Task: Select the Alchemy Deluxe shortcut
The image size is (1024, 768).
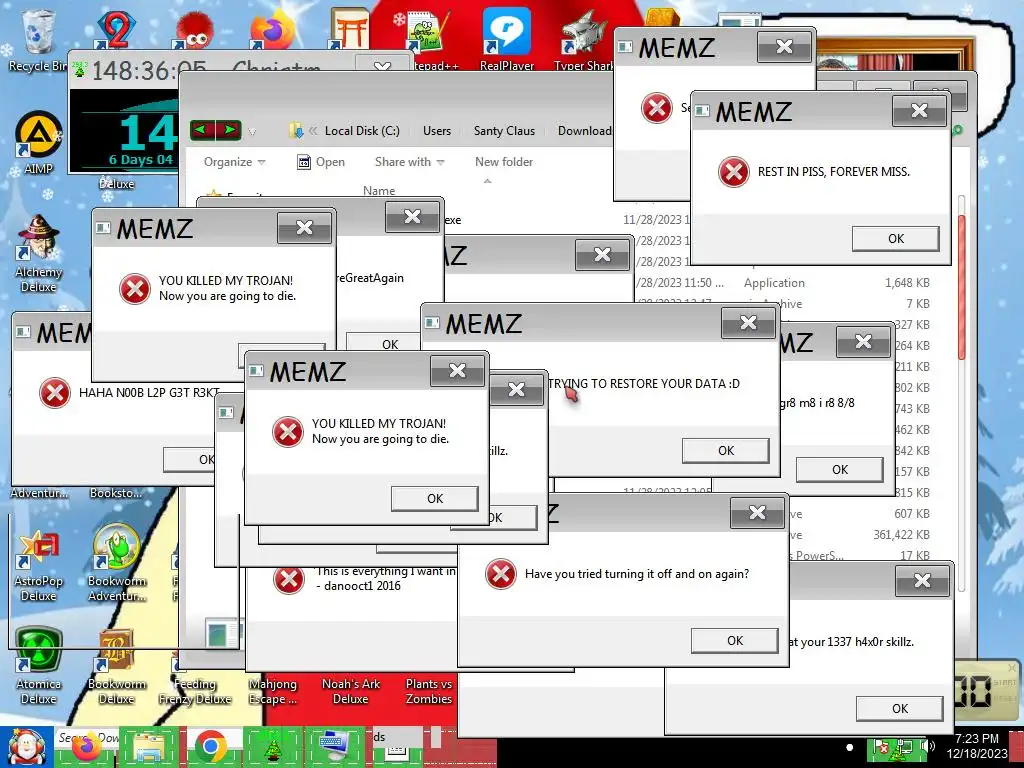Action: (x=39, y=255)
